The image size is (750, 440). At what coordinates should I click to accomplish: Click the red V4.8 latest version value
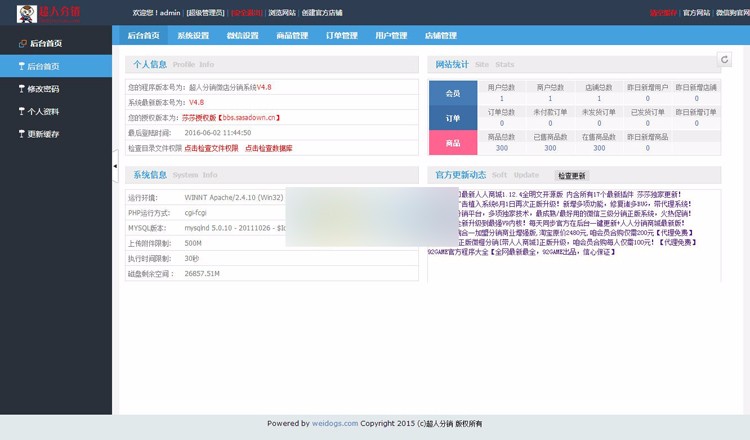pos(197,102)
